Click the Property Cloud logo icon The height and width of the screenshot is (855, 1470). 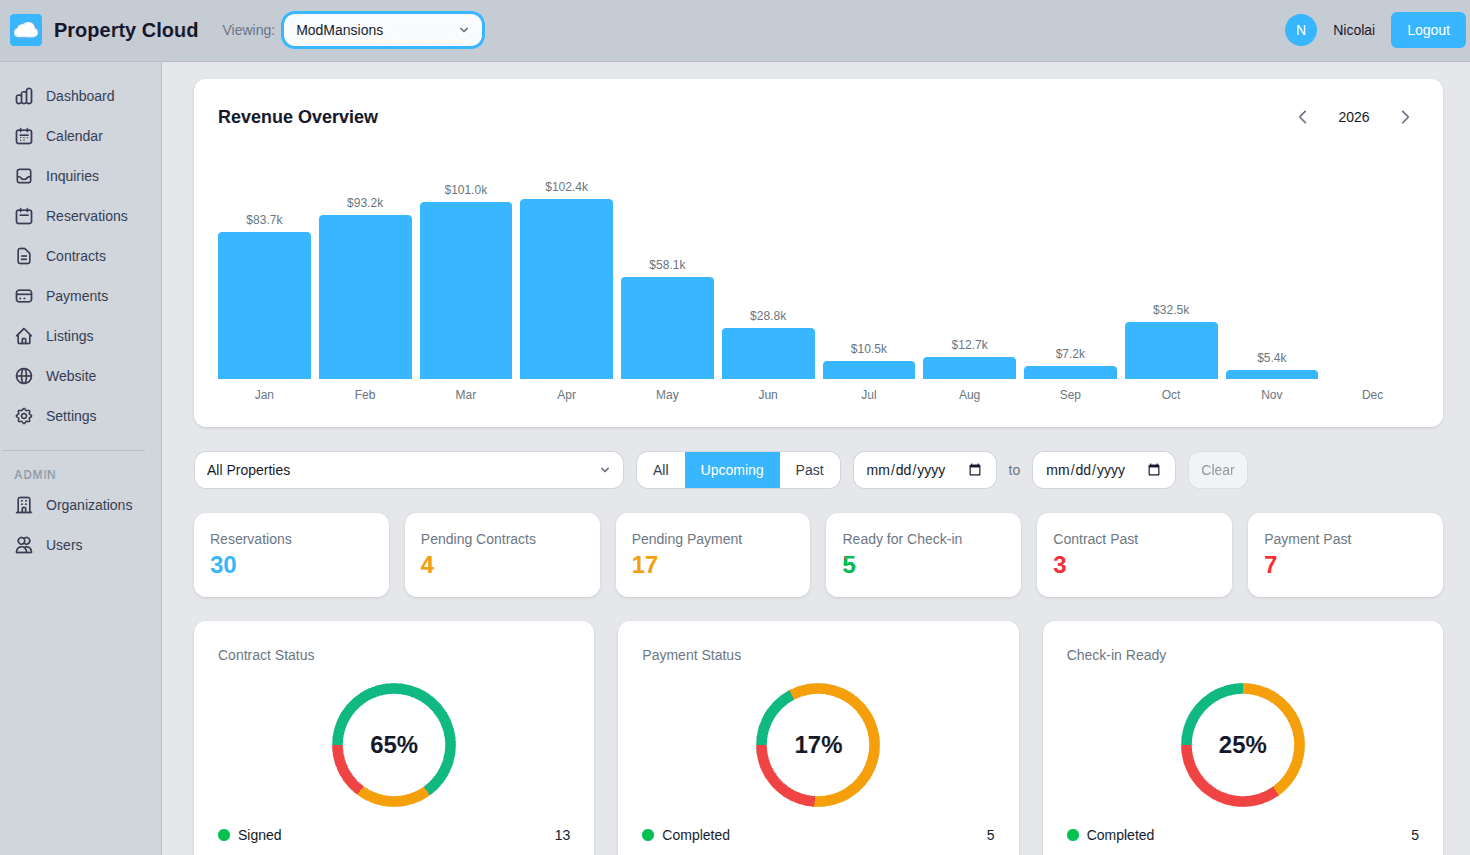pos(26,30)
